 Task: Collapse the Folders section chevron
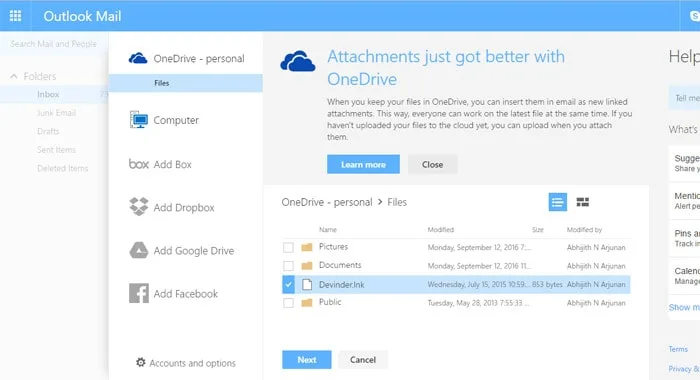(x=14, y=76)
